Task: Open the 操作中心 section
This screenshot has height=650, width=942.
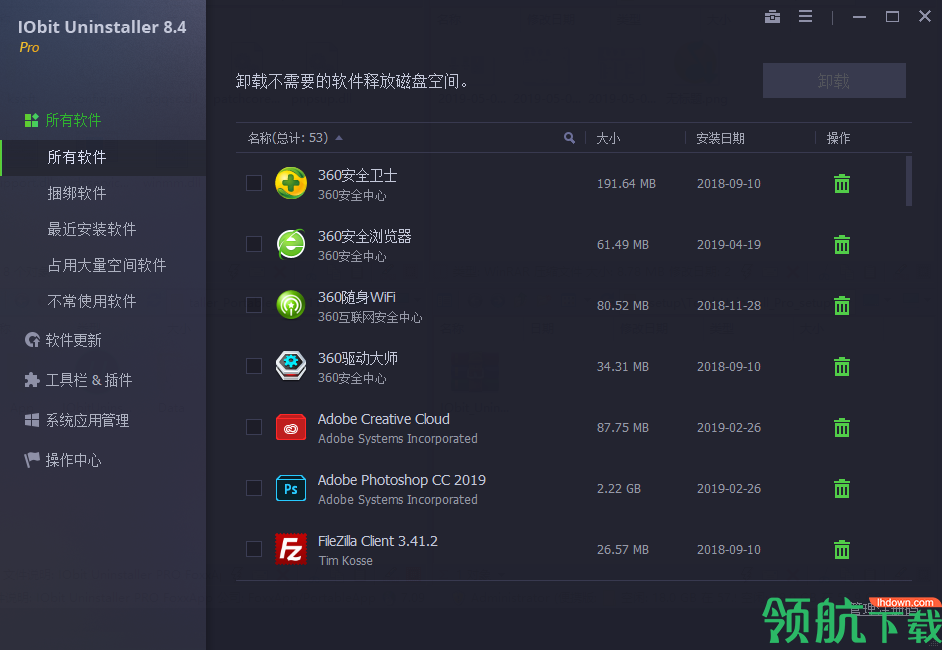Action: (x=73, y=461)
